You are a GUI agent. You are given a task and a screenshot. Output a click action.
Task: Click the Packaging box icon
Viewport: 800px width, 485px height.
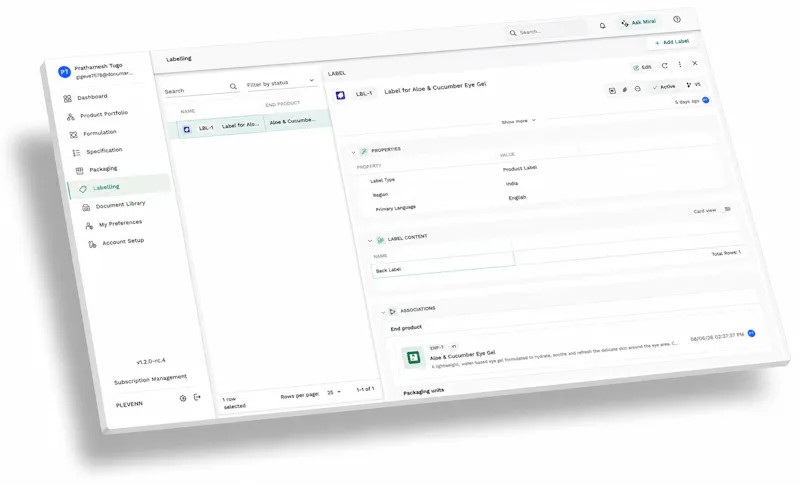[x=80, y=171]
